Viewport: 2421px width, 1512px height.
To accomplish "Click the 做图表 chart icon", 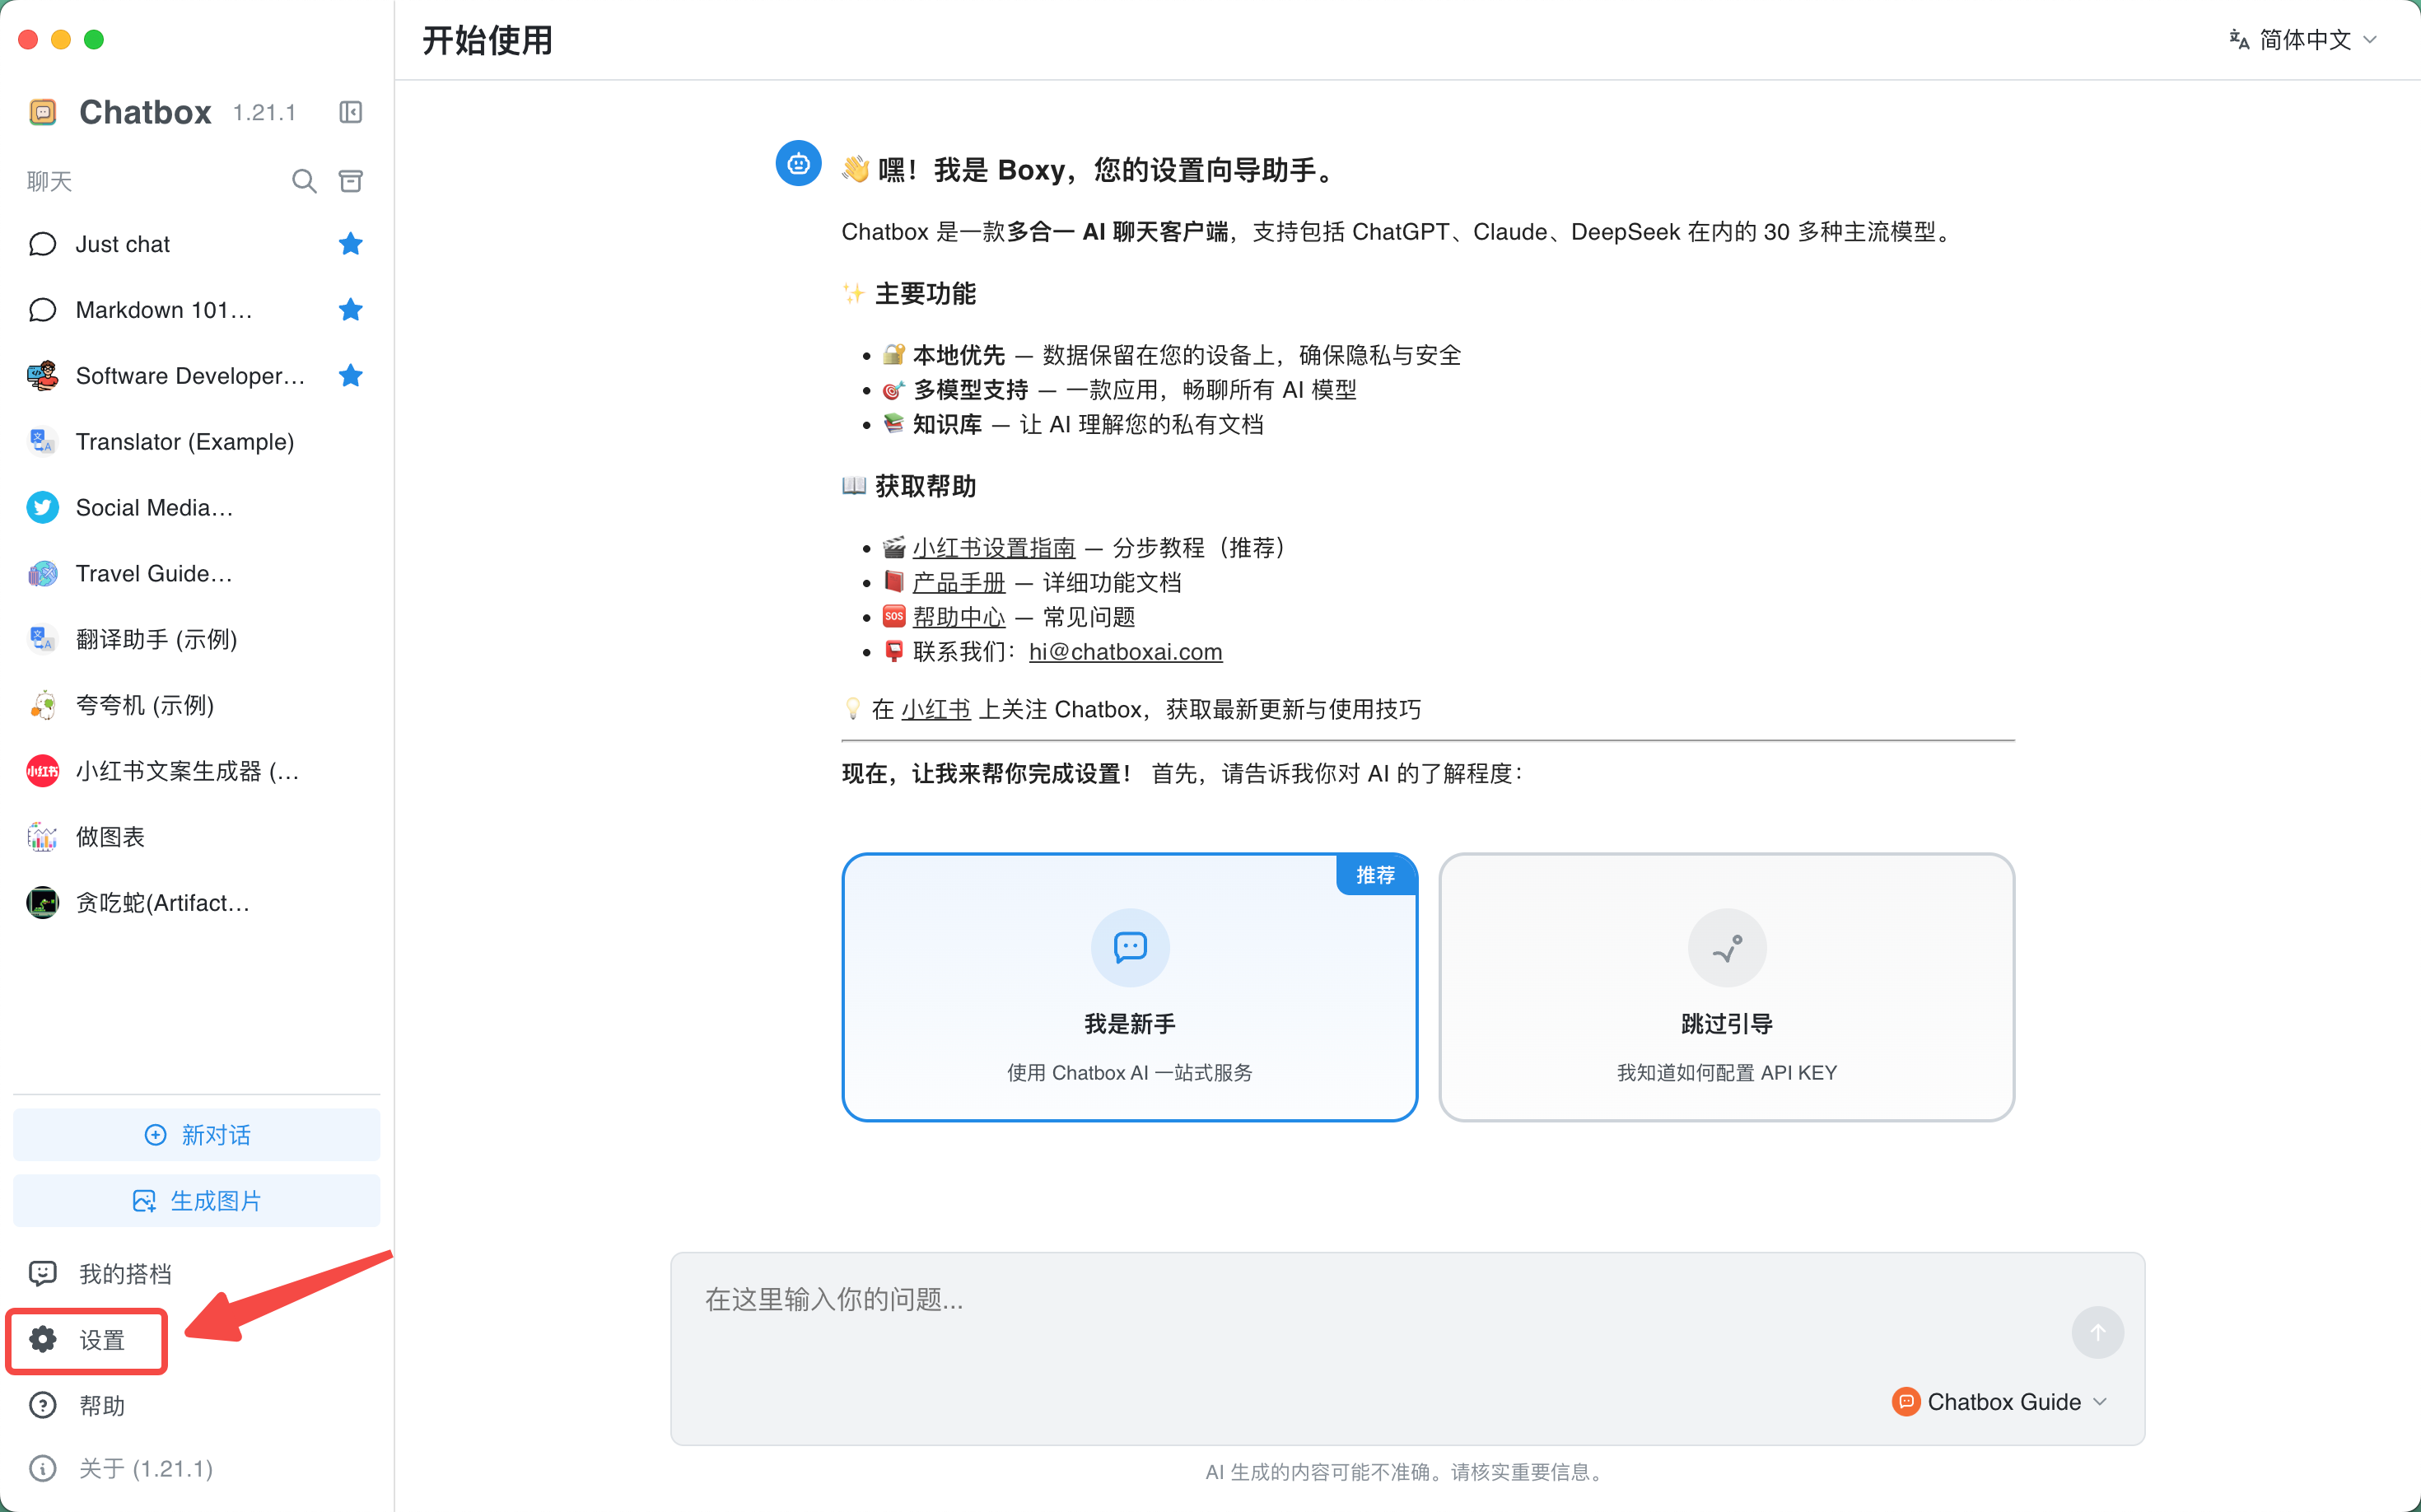I will tap(42, 837).
